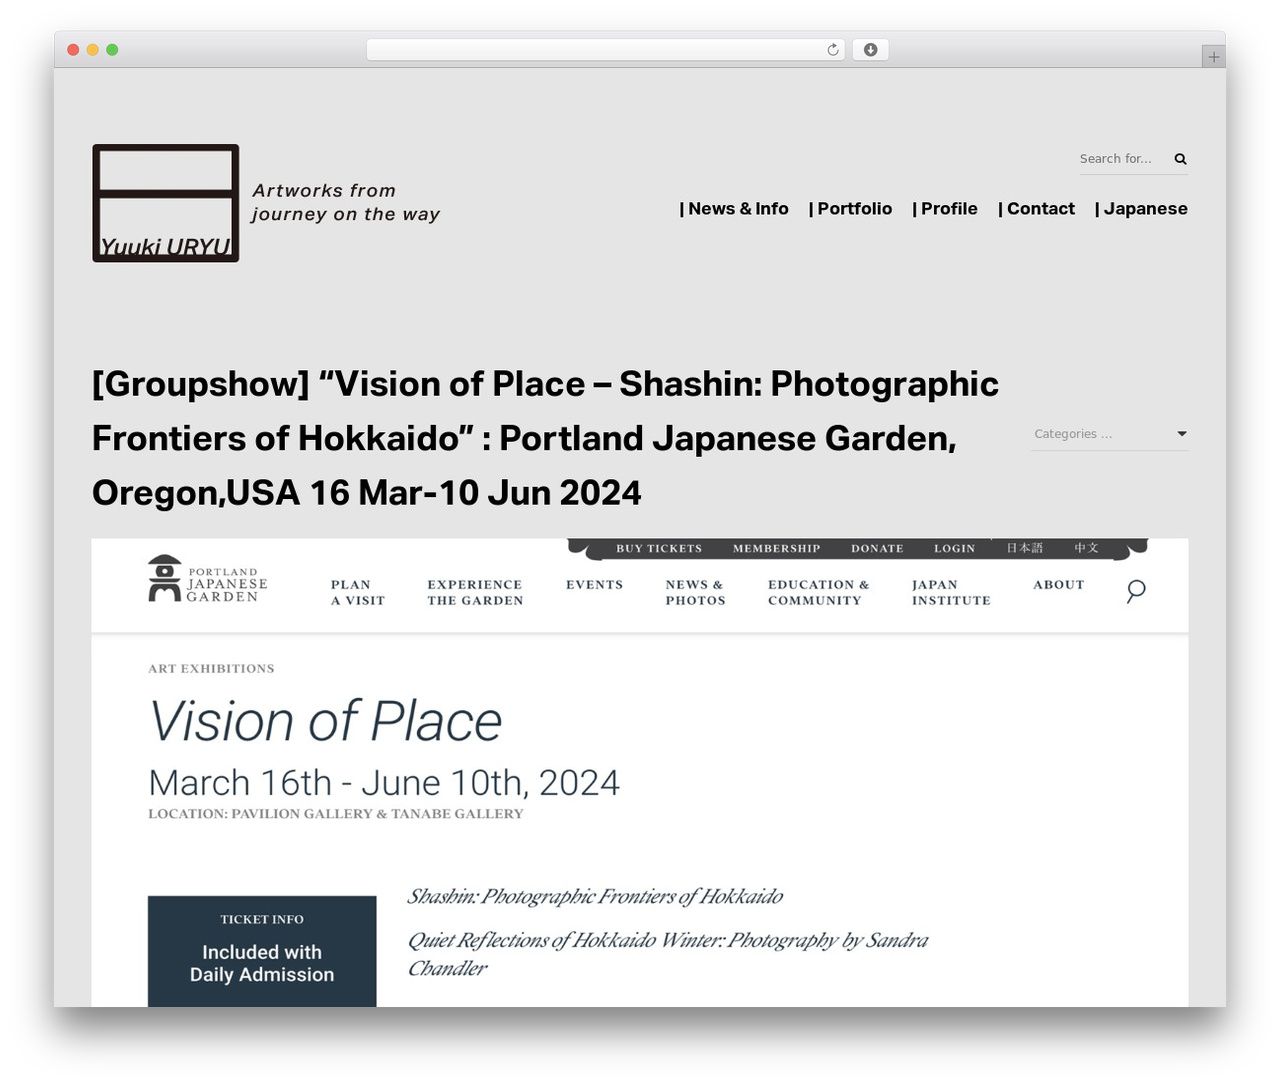This screenshot has width=1280, height=1084.
Task: Open the Japan Institute menu
Action: pyautogui.click(x=951, y=593)
